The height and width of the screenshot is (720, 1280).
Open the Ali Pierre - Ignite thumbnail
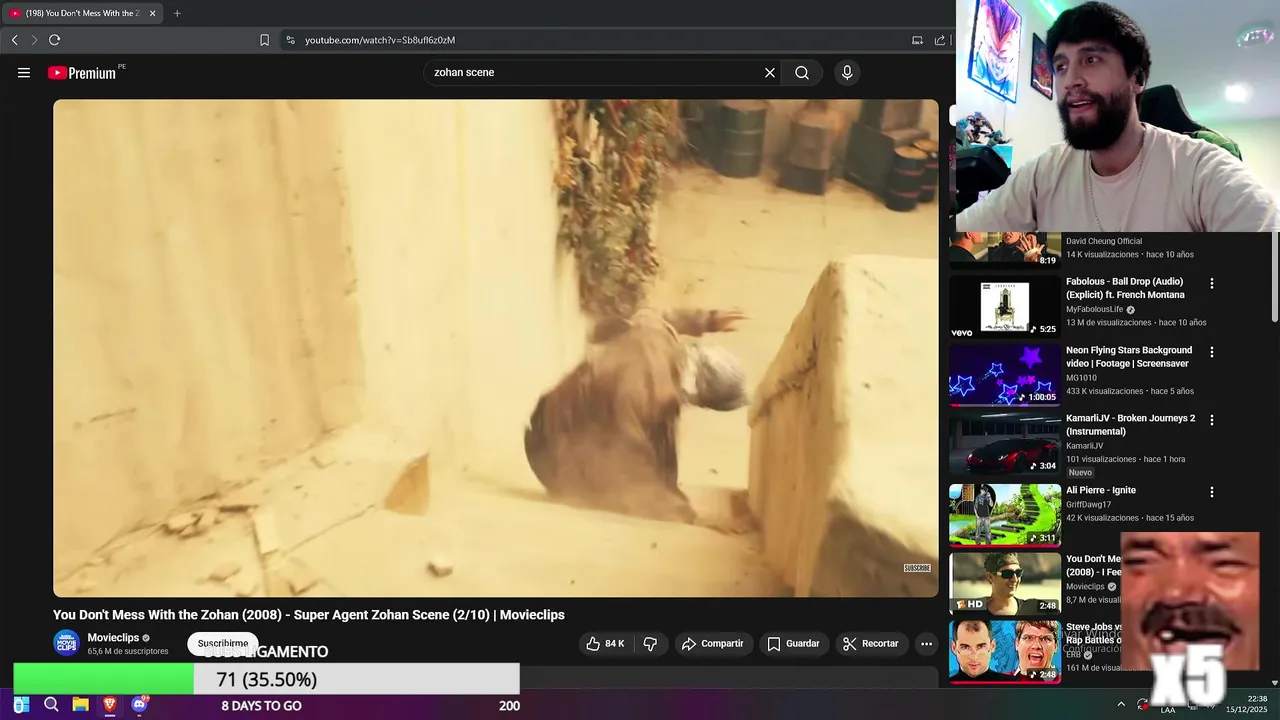click(1005, 516)
